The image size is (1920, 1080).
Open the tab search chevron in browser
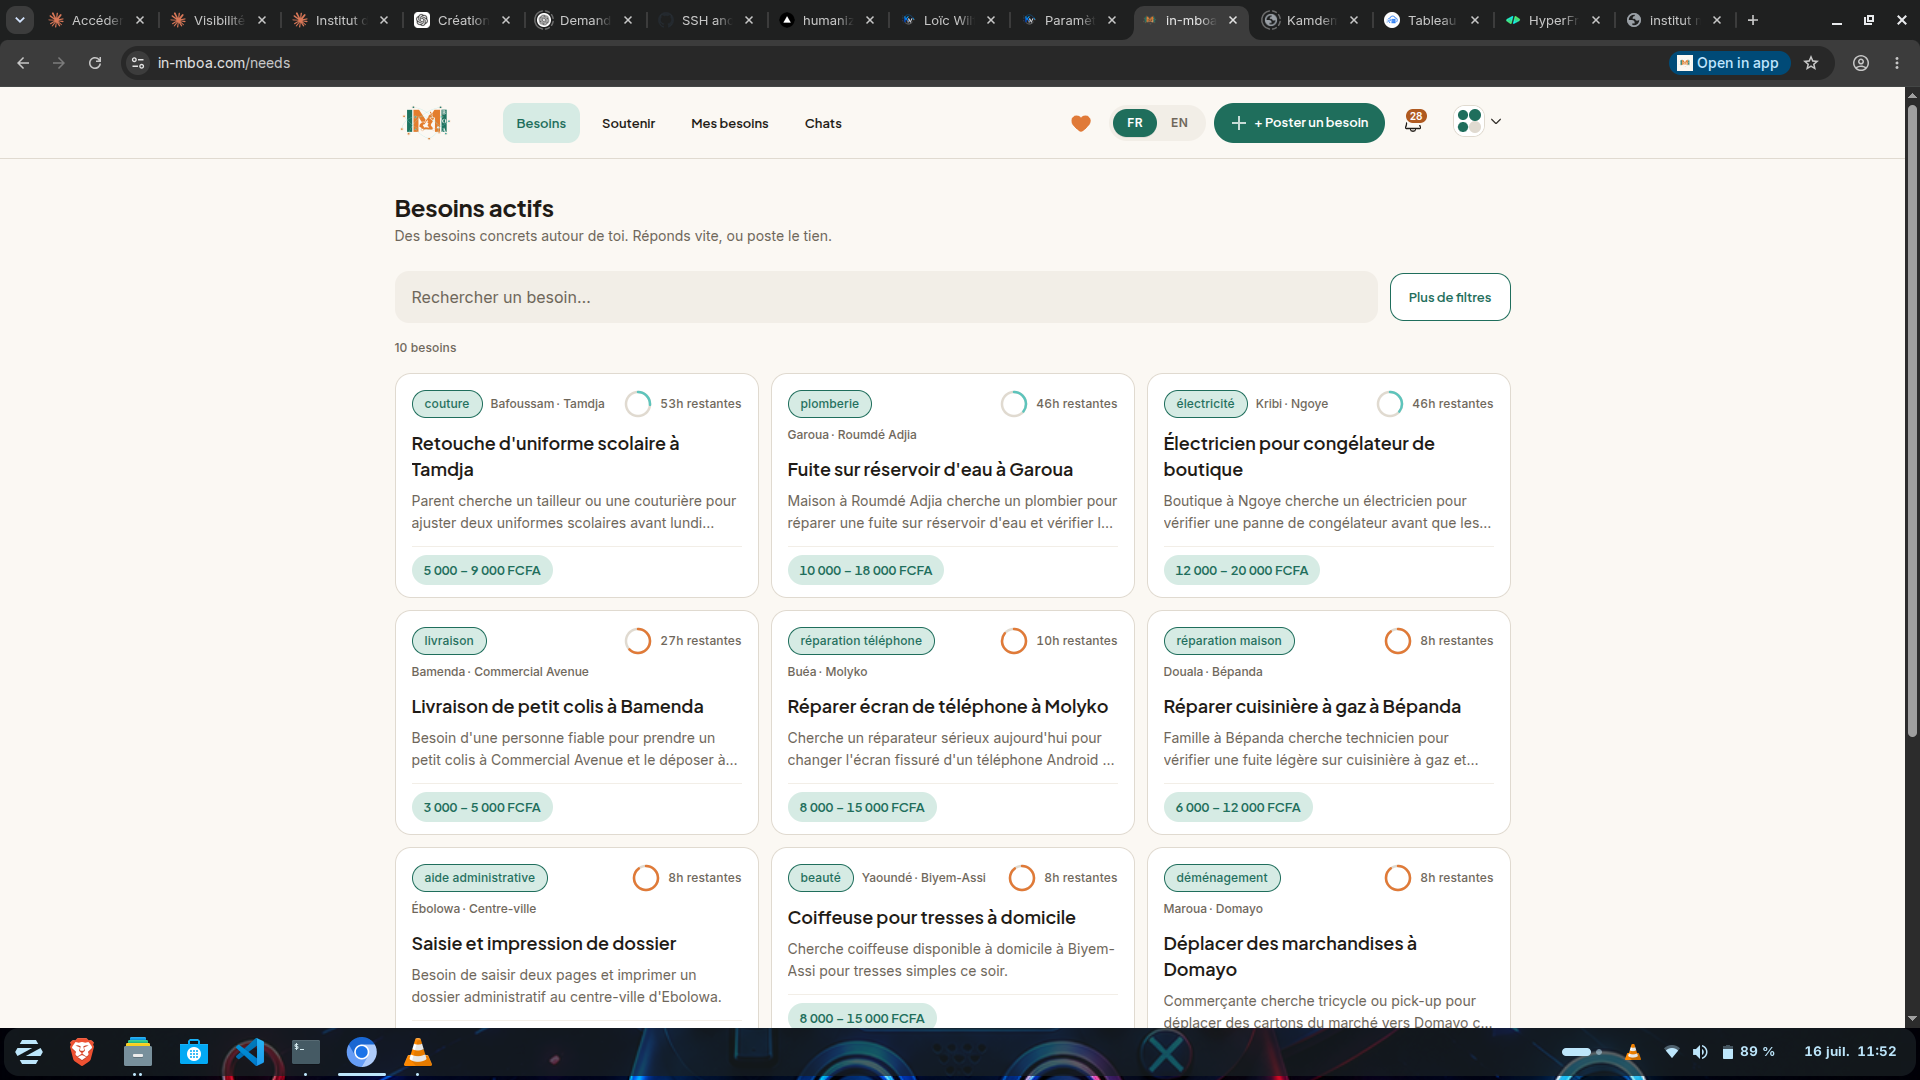point(20,20)
